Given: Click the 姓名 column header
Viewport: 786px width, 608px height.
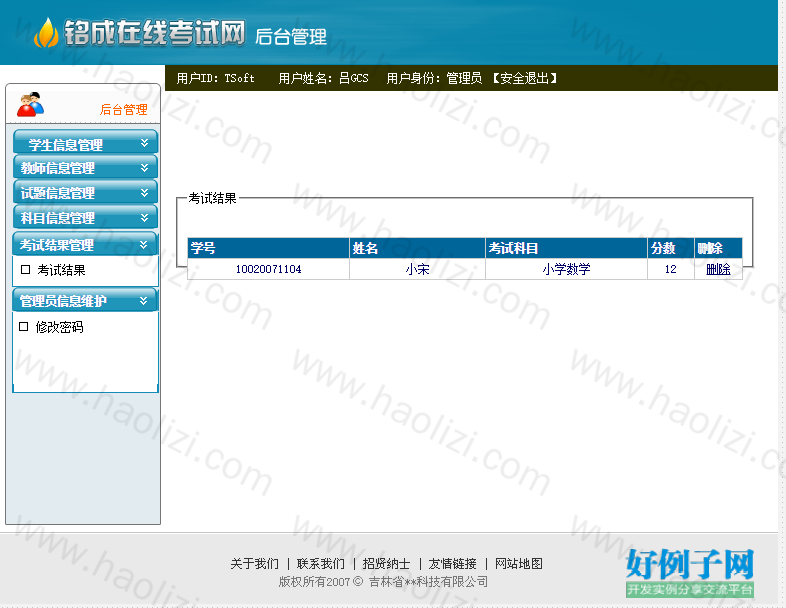Looking at the screenshot, I should (x=417, y=248).
